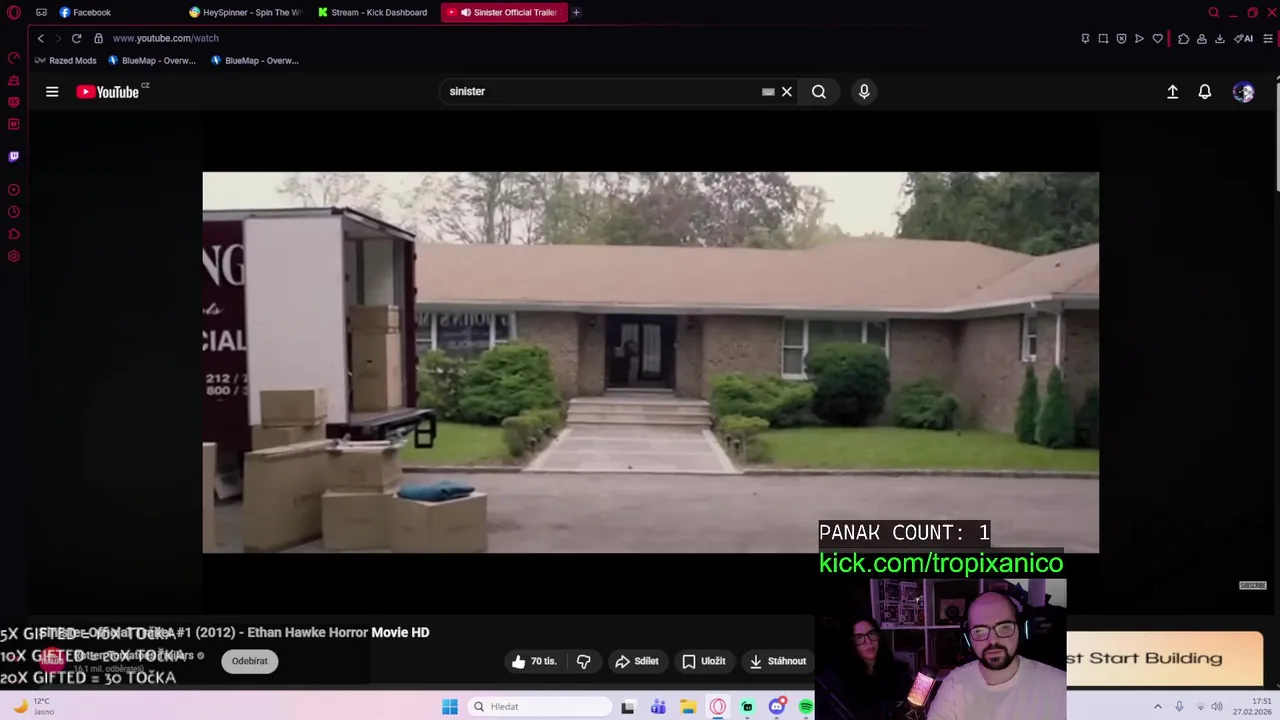Open Spotify from the taskbar
This screenshot has height=720, width=1280.
point(806,707)
